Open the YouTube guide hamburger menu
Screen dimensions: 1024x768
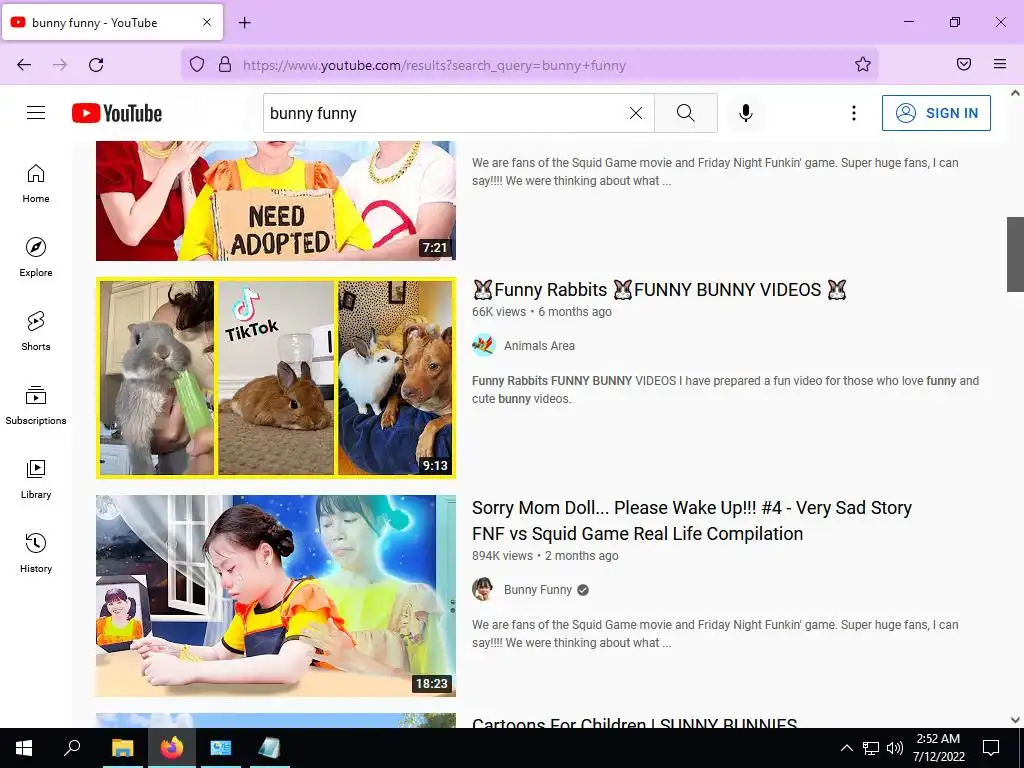pos(36,113)
